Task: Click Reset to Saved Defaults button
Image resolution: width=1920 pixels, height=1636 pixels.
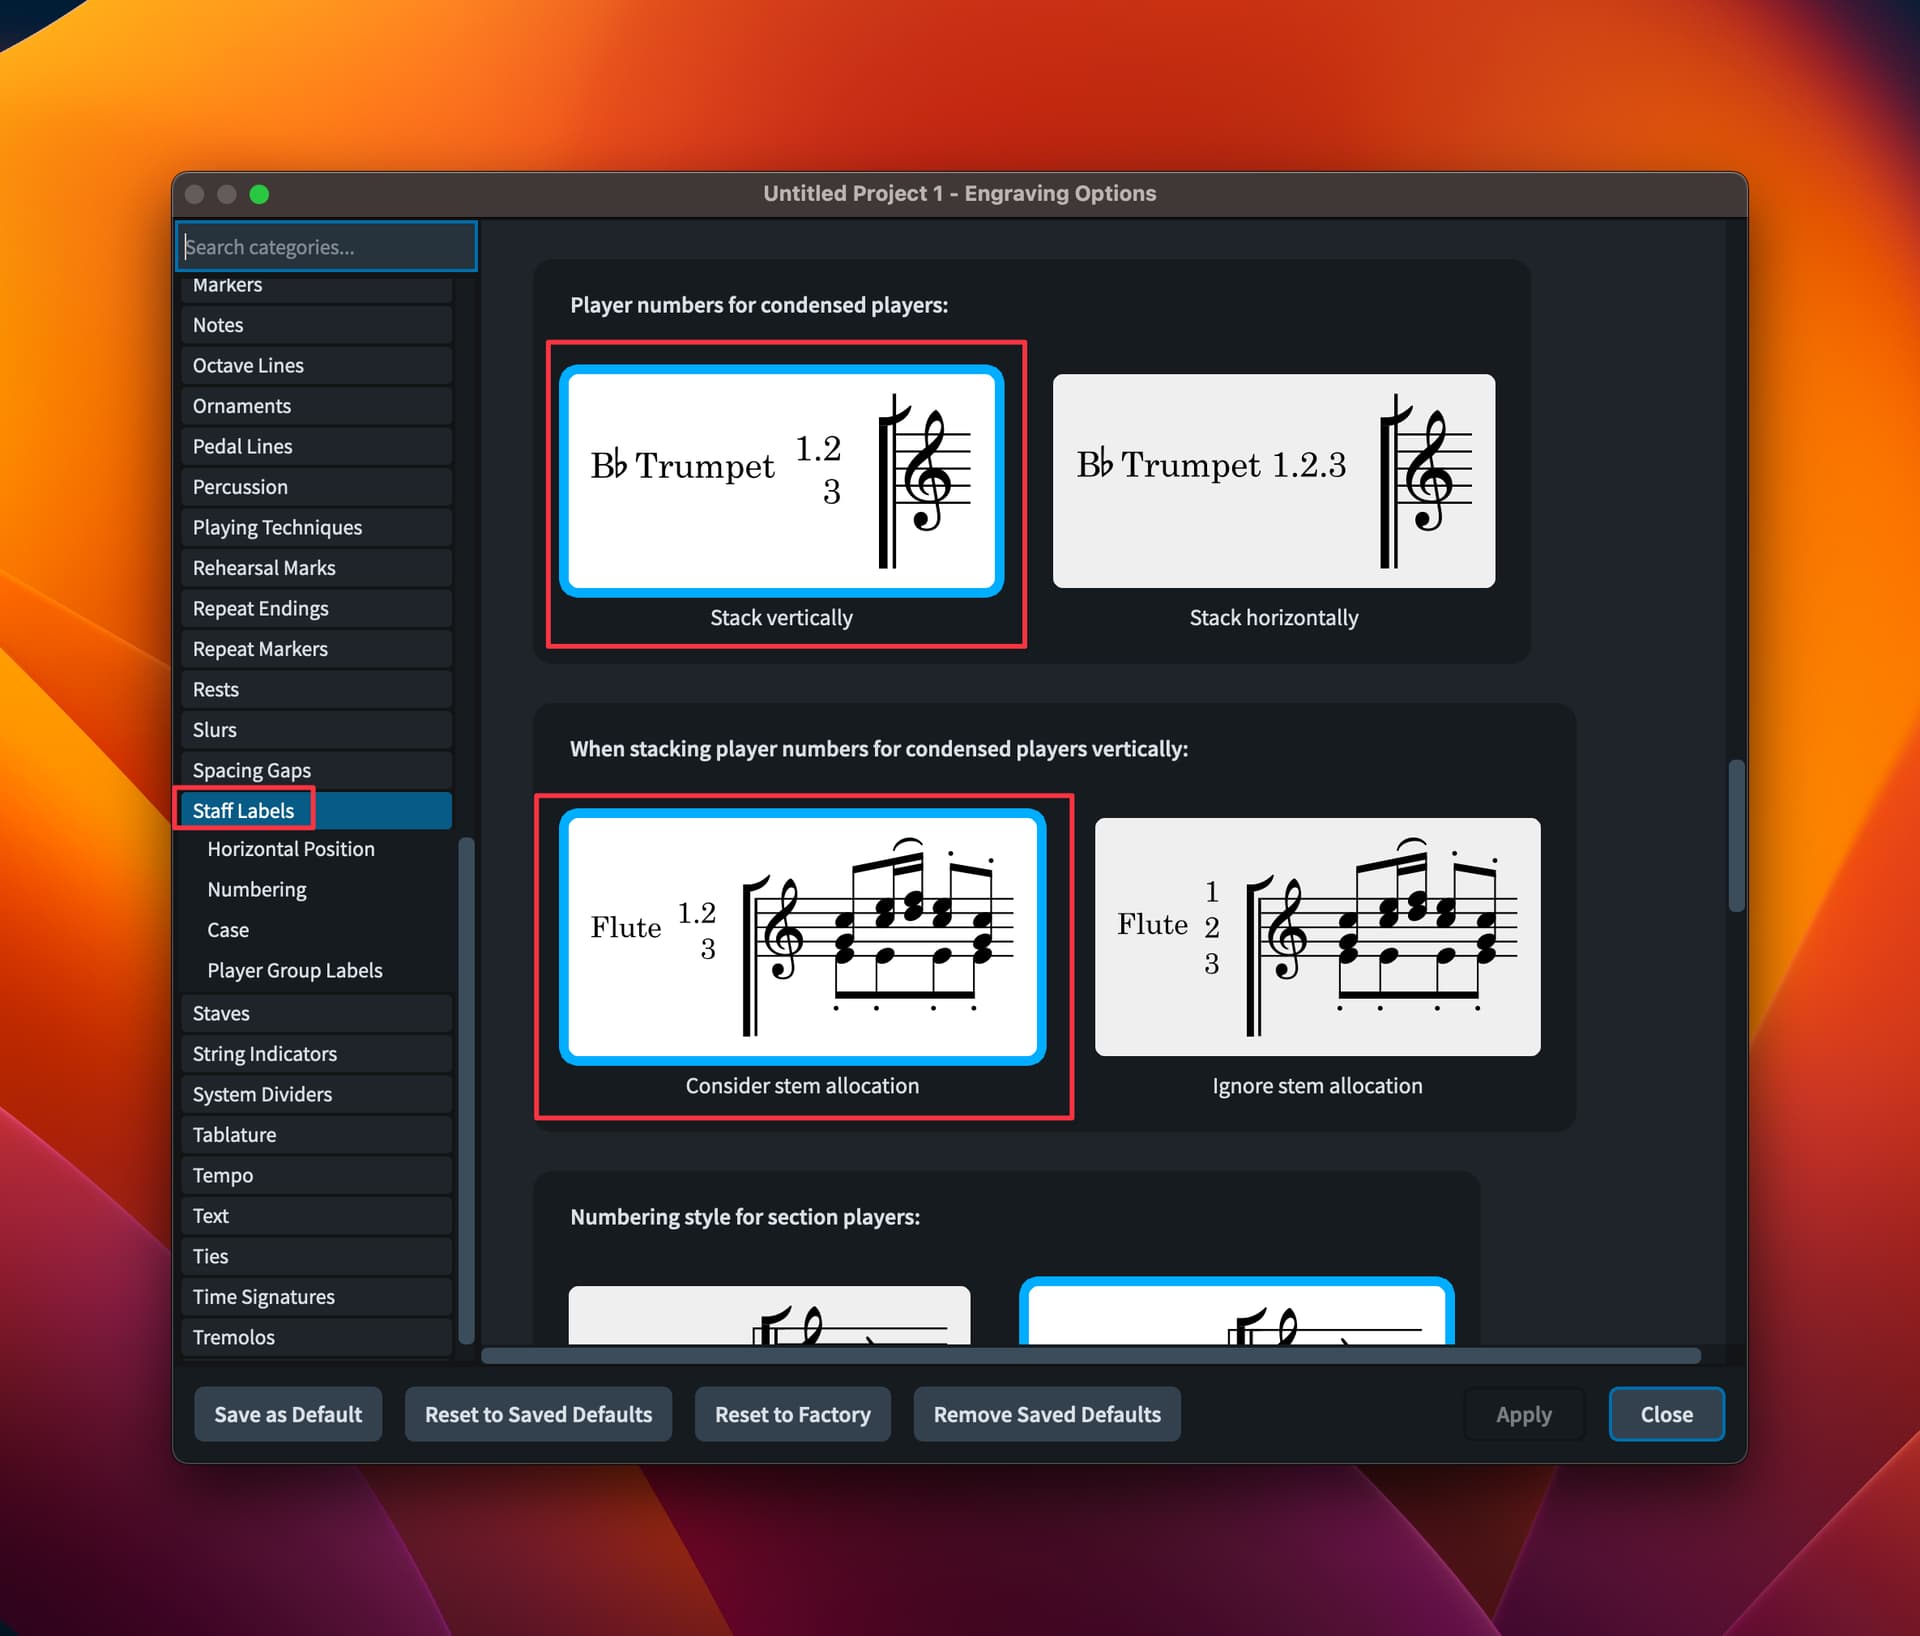Action: coord(538,1414)
